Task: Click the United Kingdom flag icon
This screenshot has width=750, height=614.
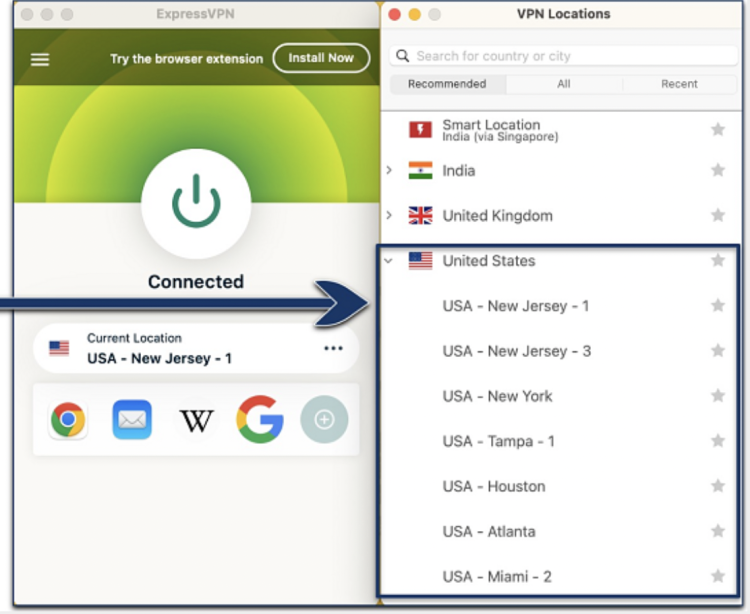Action: [x=420, y=215]
